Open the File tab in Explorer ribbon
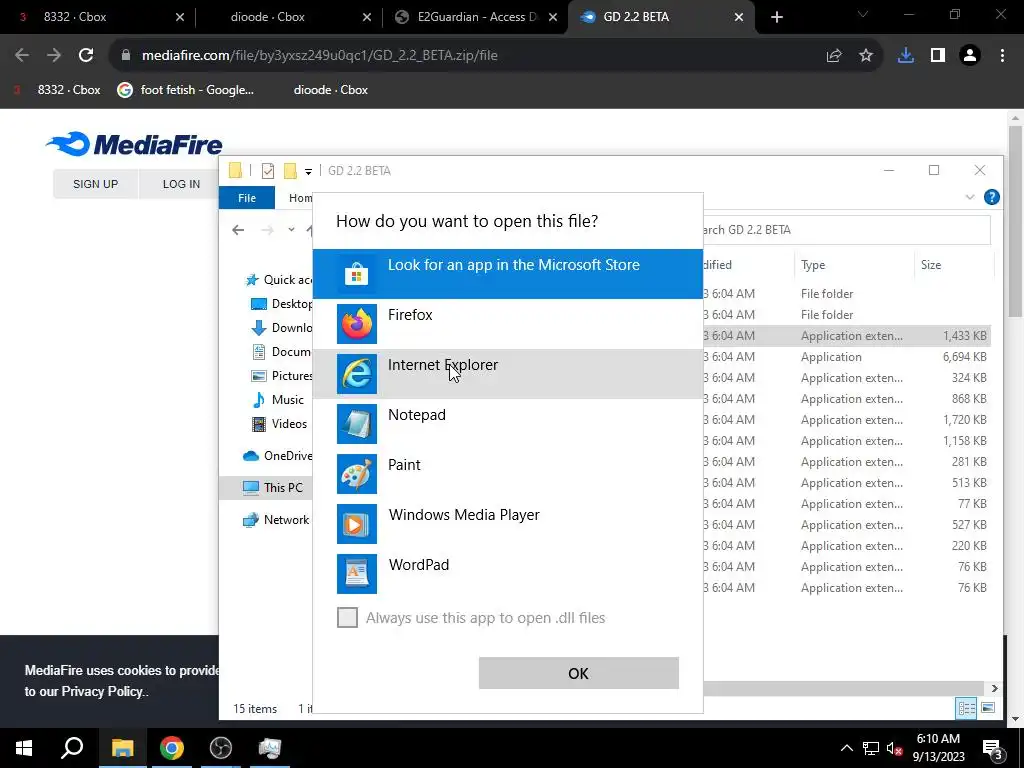1024x768 pixels. [x=247, y=198]
